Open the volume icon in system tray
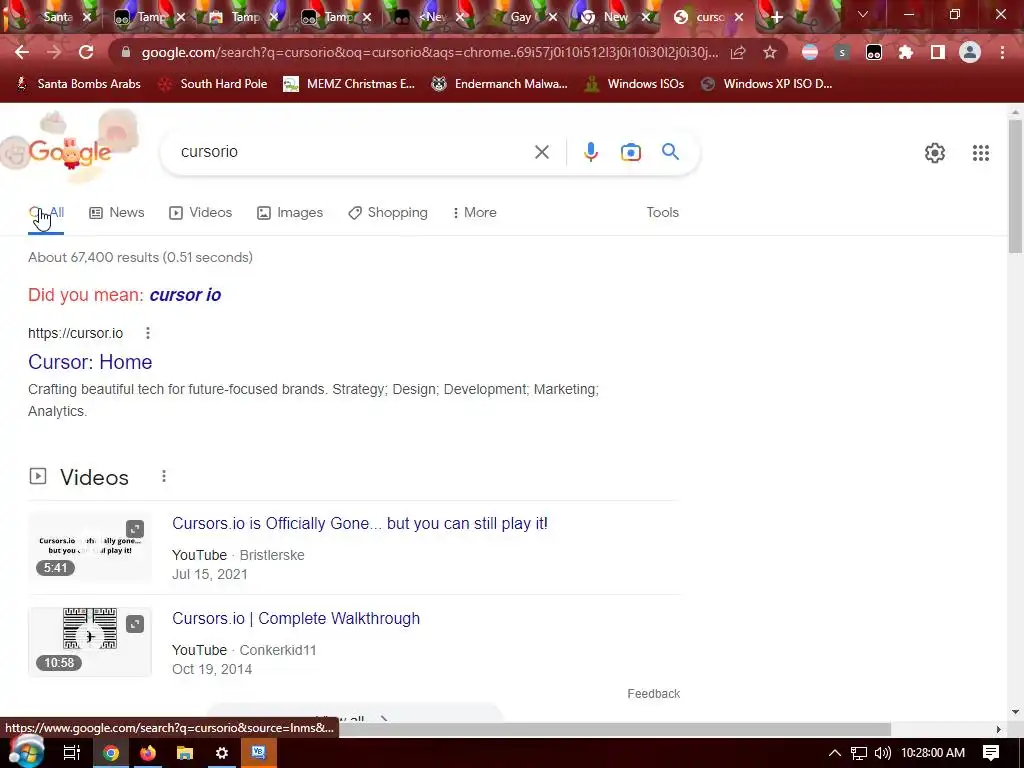1024x768 pixels. tap(882, 753)
